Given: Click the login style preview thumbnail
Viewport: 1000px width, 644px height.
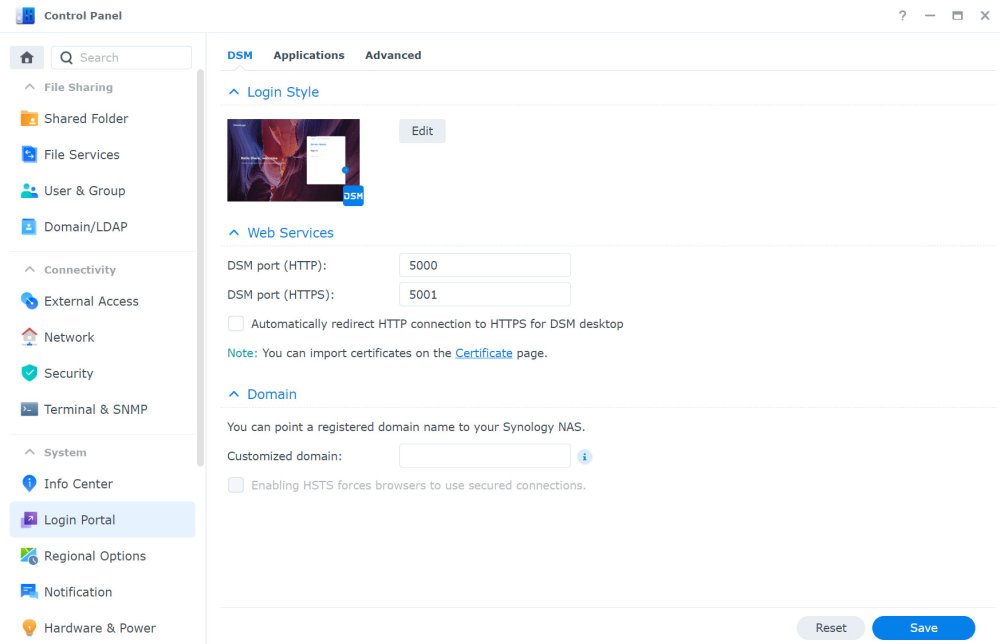Looking at the screenshot, I should [293, 160].
